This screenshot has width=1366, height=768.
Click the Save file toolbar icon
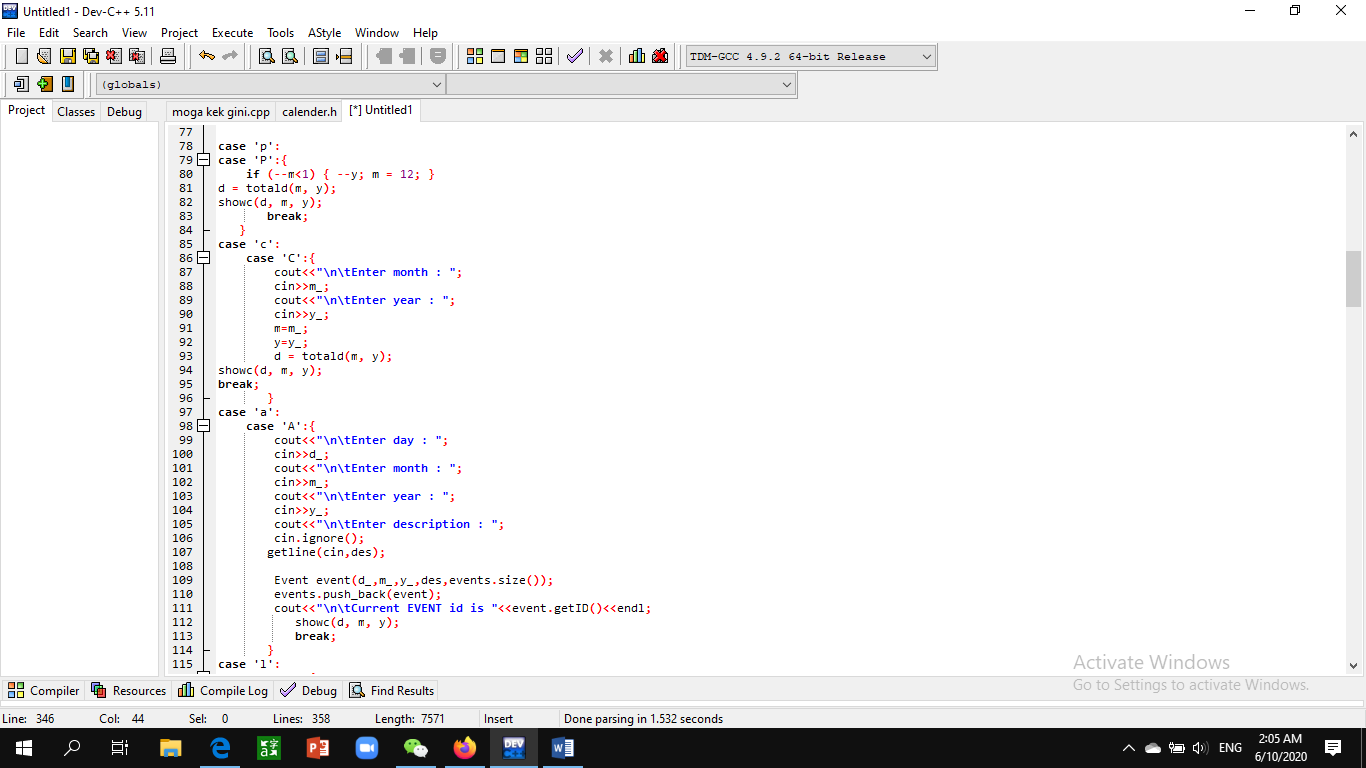coord(68,56)
